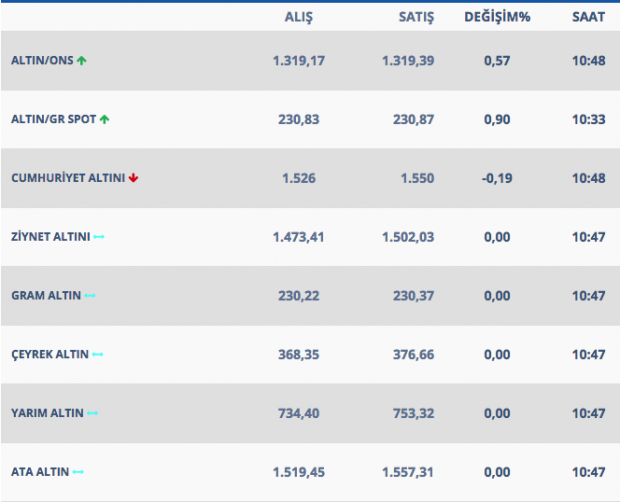Click the green up arrow beside ALTIN/ONS
The height and width of the screenshot is (502, 620).
pyautogui.click(x=82, y=61)
